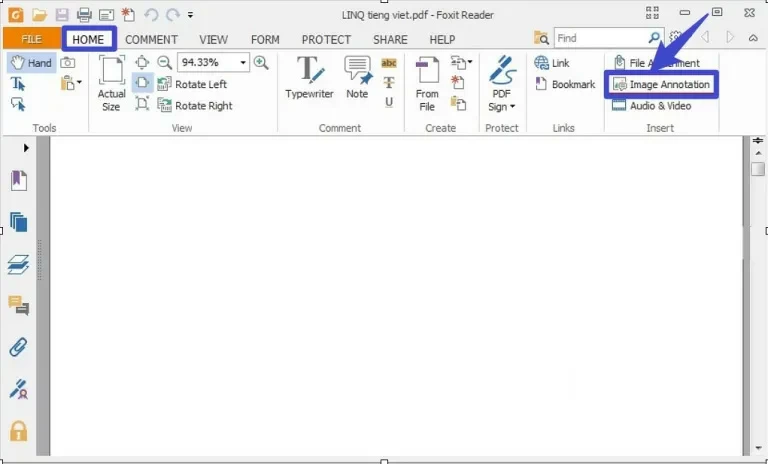Select the SnapShot camera tool

pos(68,62)
